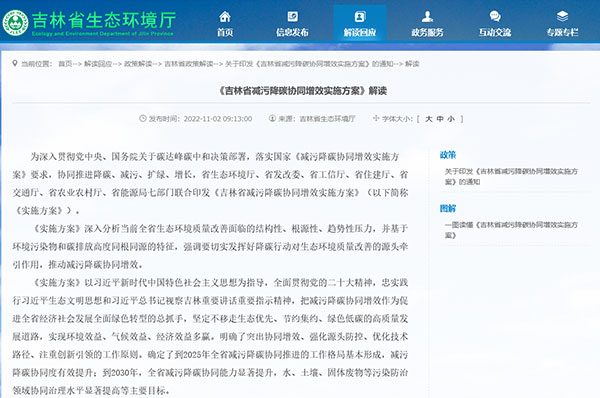Open 解读回应 menu label
This screenshot has height=398, width=600.
click(360, 33)
